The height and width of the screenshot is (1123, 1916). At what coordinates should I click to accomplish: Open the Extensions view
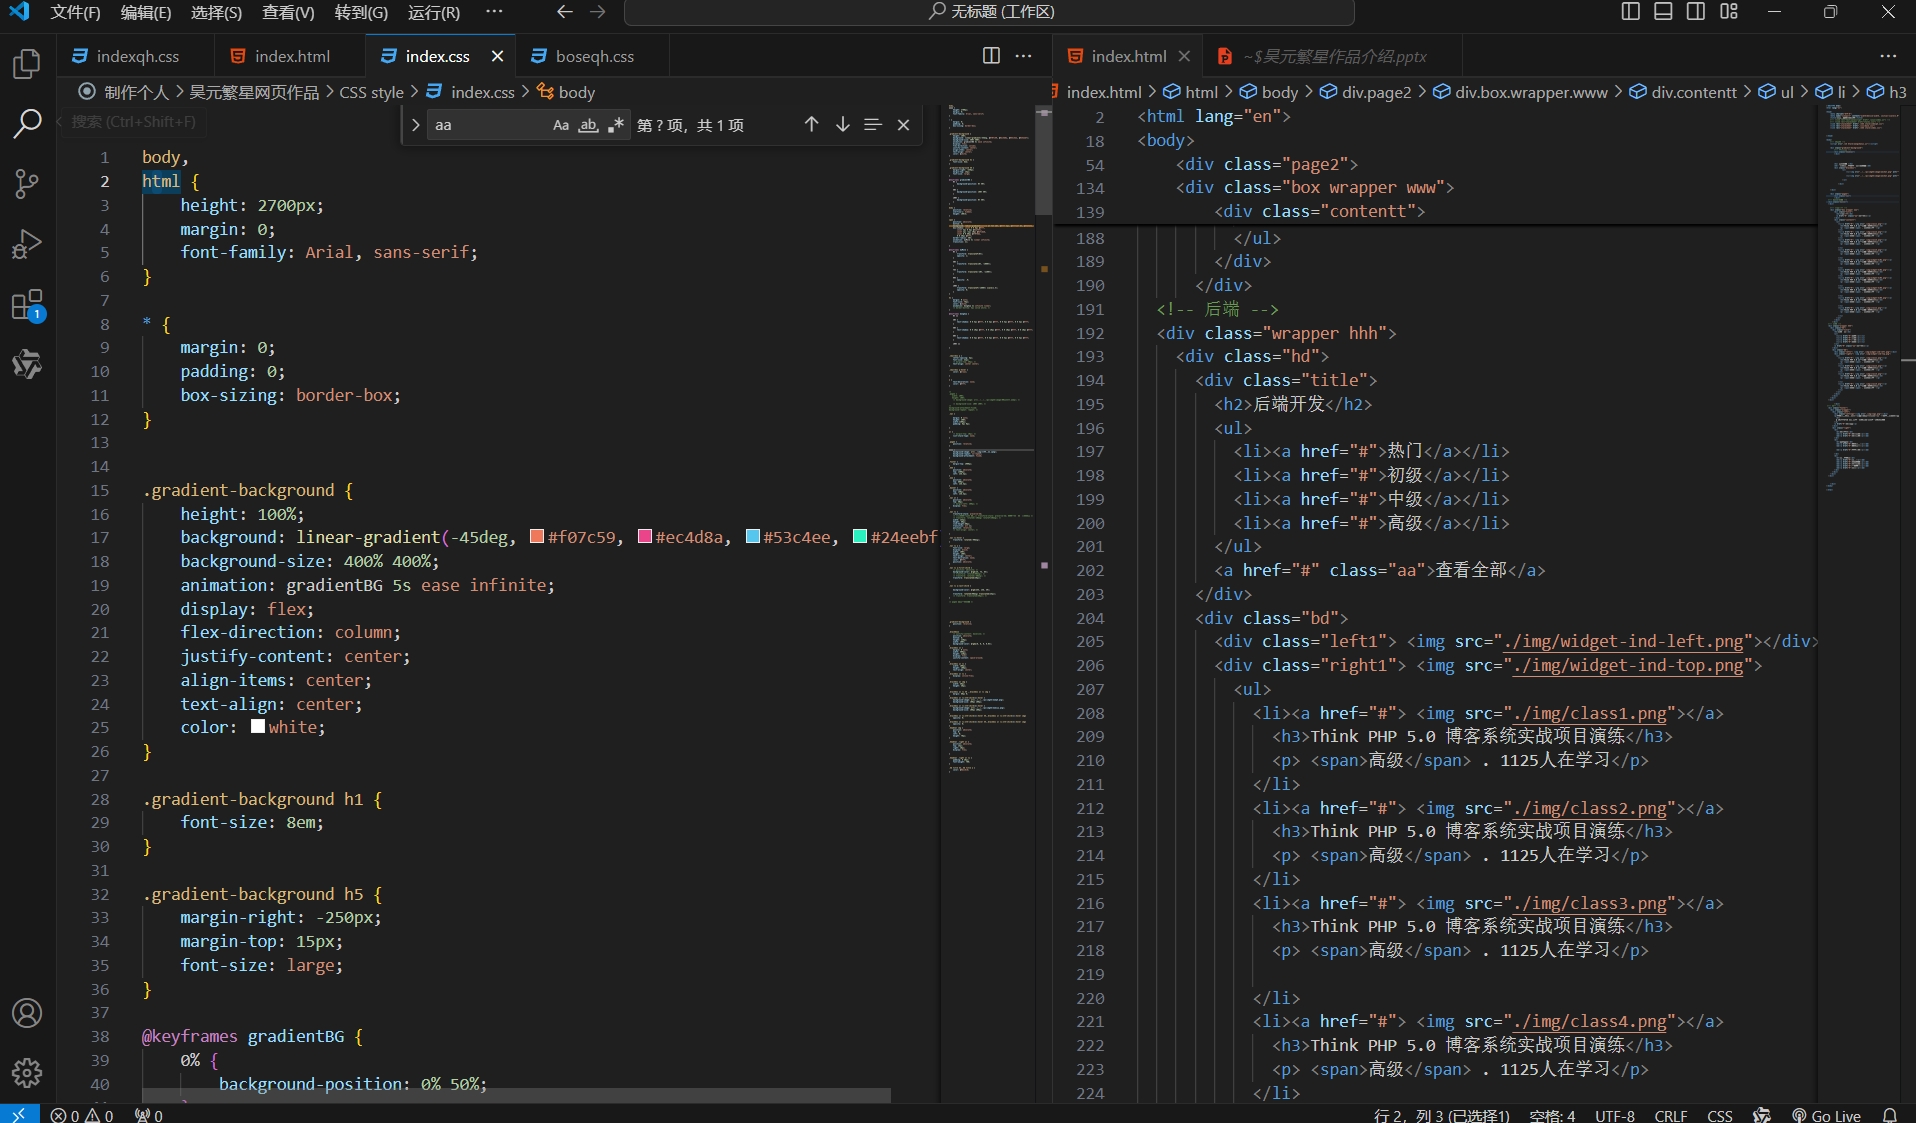click(x=27, y=305)
